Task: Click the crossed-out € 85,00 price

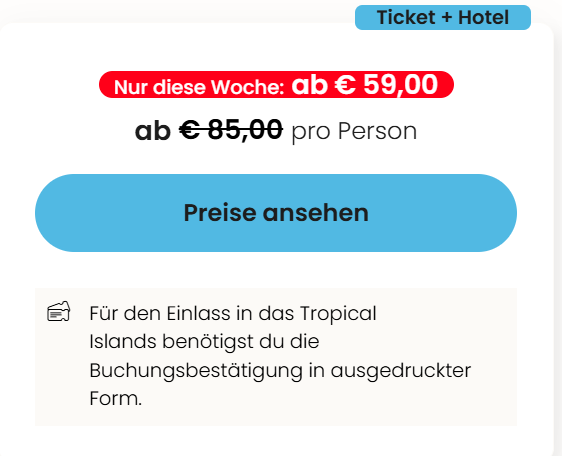Action: [x=231, y=130]
